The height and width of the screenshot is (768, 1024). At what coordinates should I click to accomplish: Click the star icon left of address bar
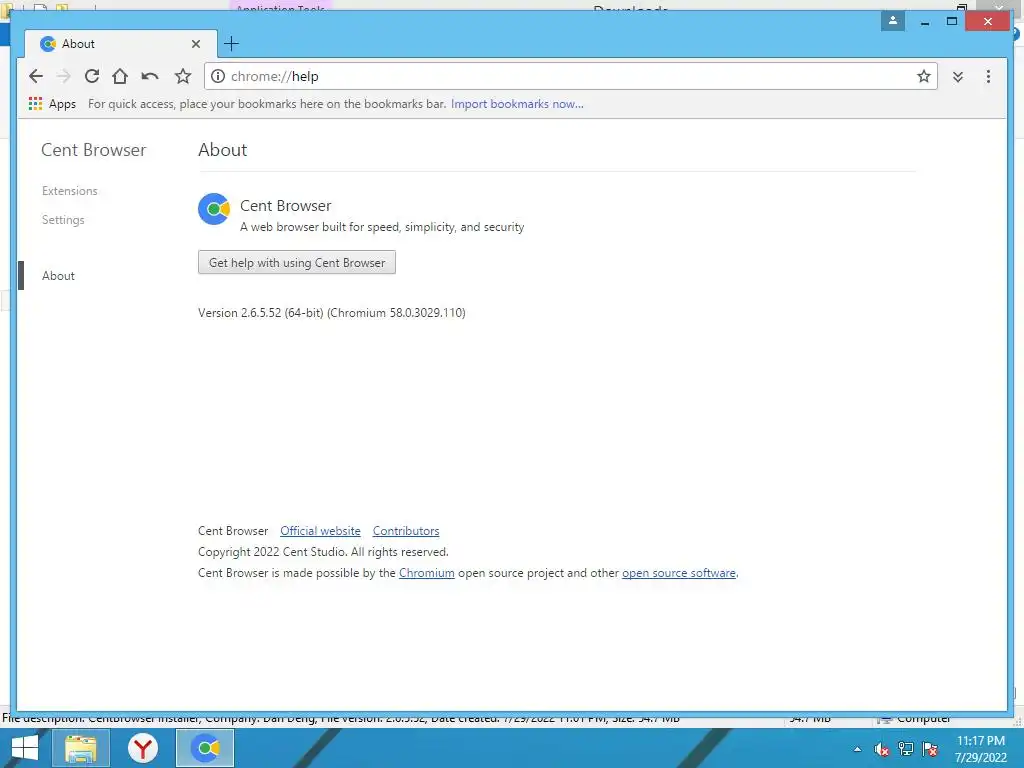[x=183, y=76]
